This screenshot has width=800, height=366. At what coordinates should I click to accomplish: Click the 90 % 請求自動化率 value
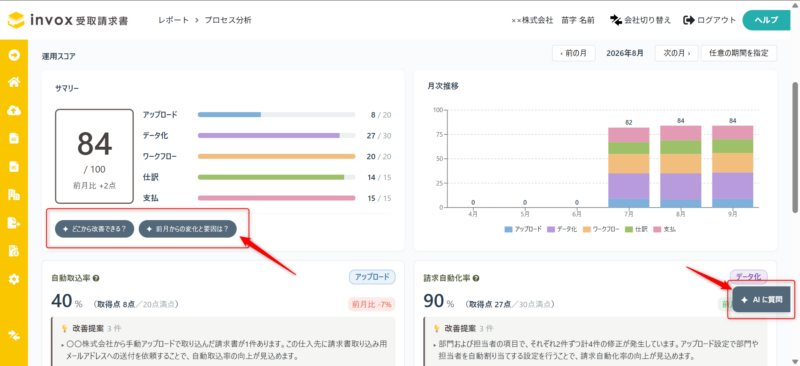pos(439,302)
